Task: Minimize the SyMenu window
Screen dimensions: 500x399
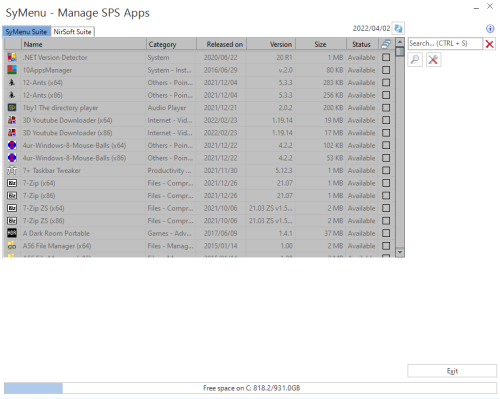Action: coord(476,7)
